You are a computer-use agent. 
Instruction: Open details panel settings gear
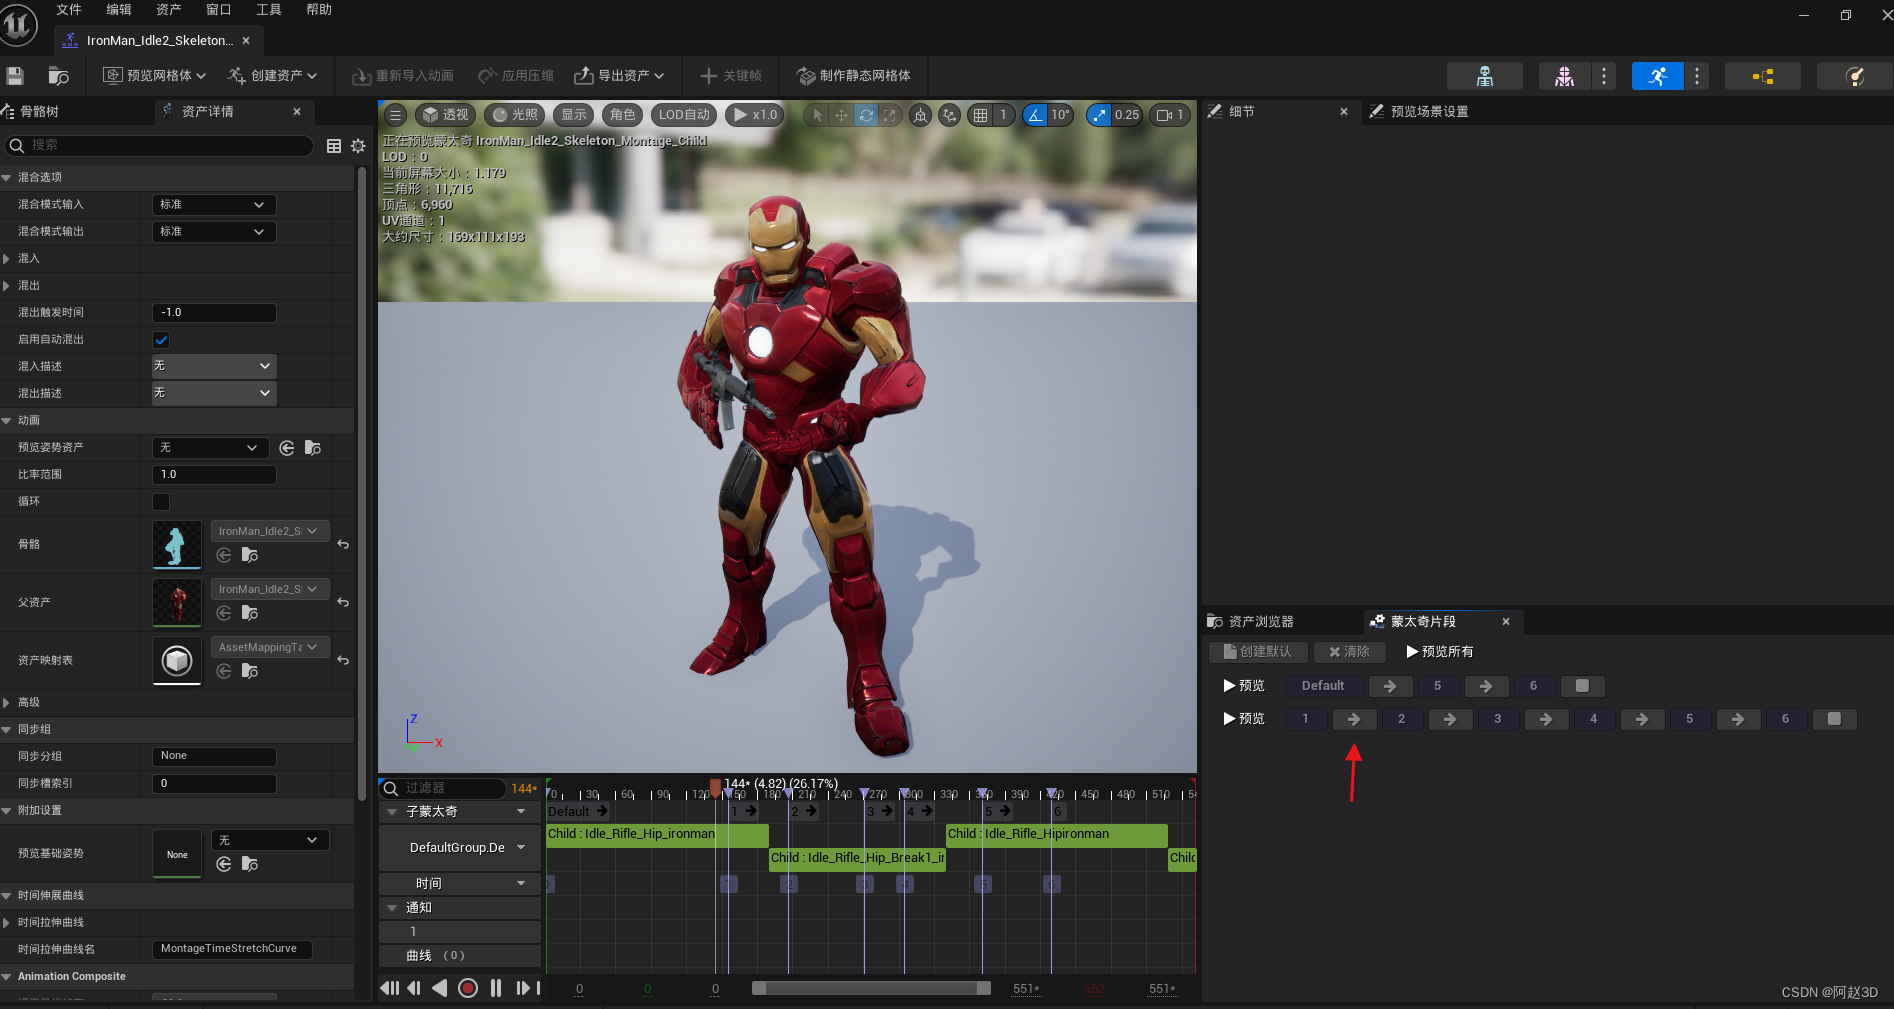pyautogui.click(x=358, y=146)
